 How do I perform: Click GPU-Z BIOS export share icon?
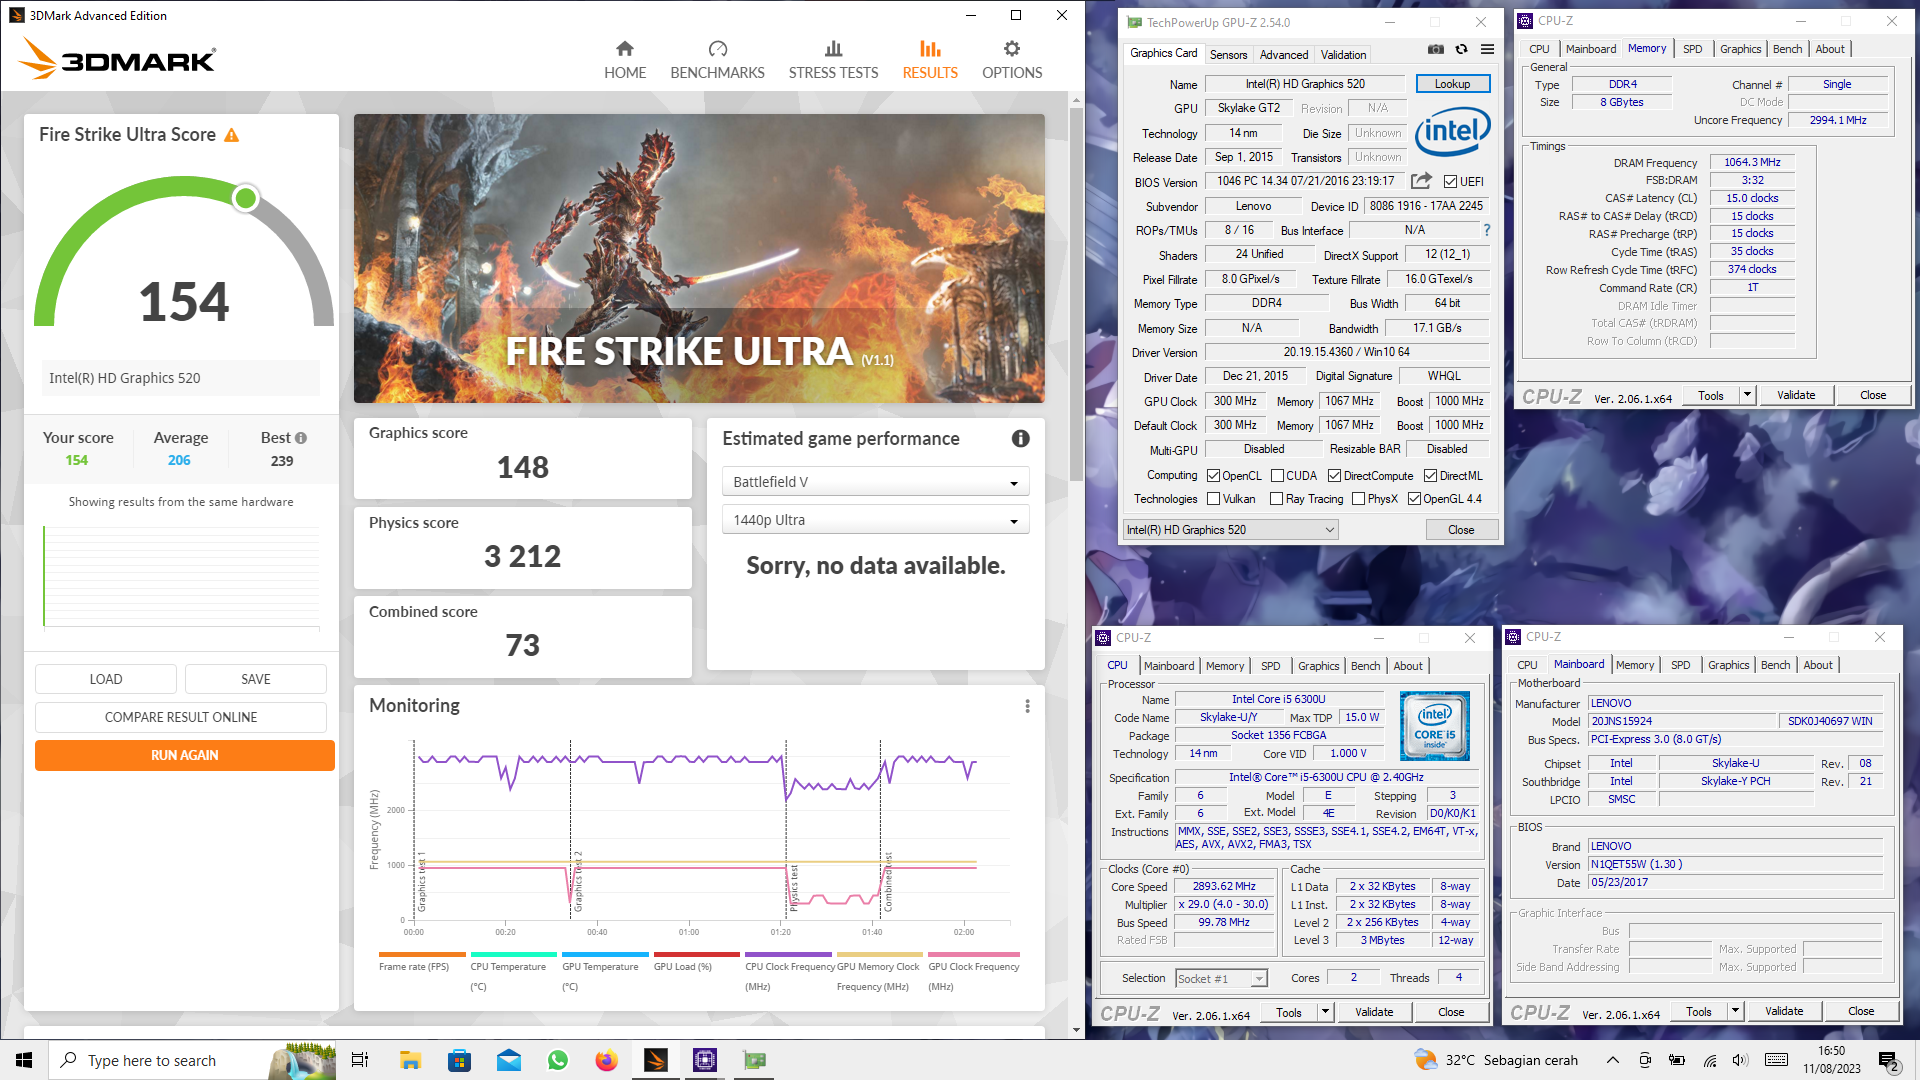1421,181
